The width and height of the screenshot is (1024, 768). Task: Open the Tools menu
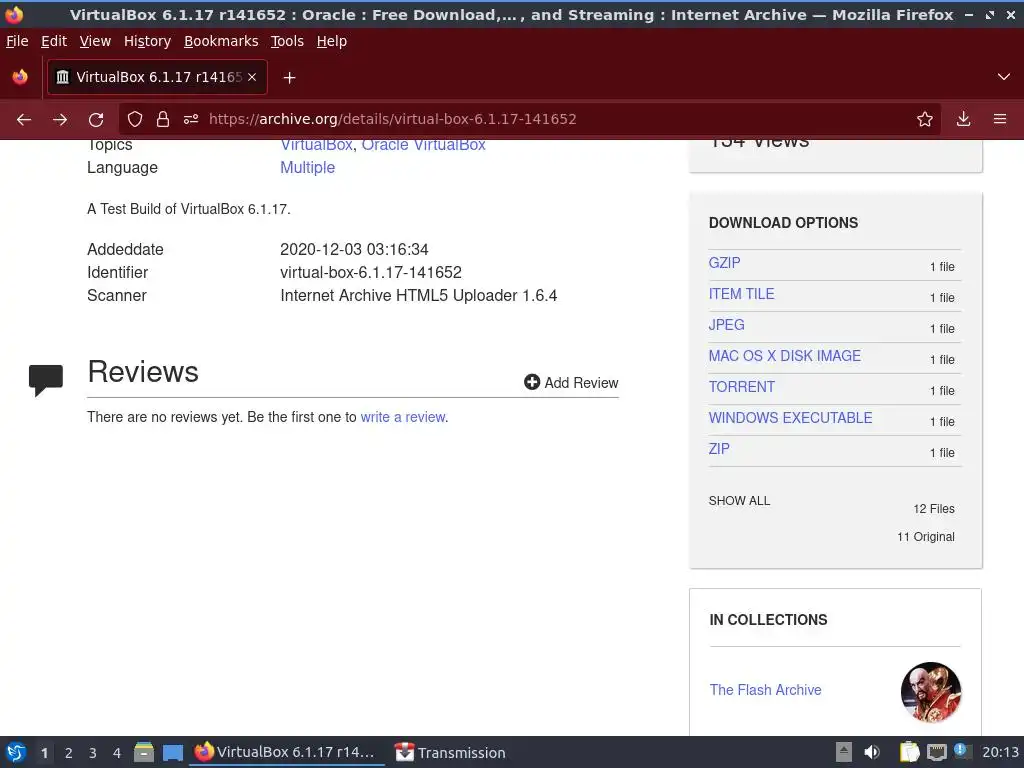(x=287, y=41)
